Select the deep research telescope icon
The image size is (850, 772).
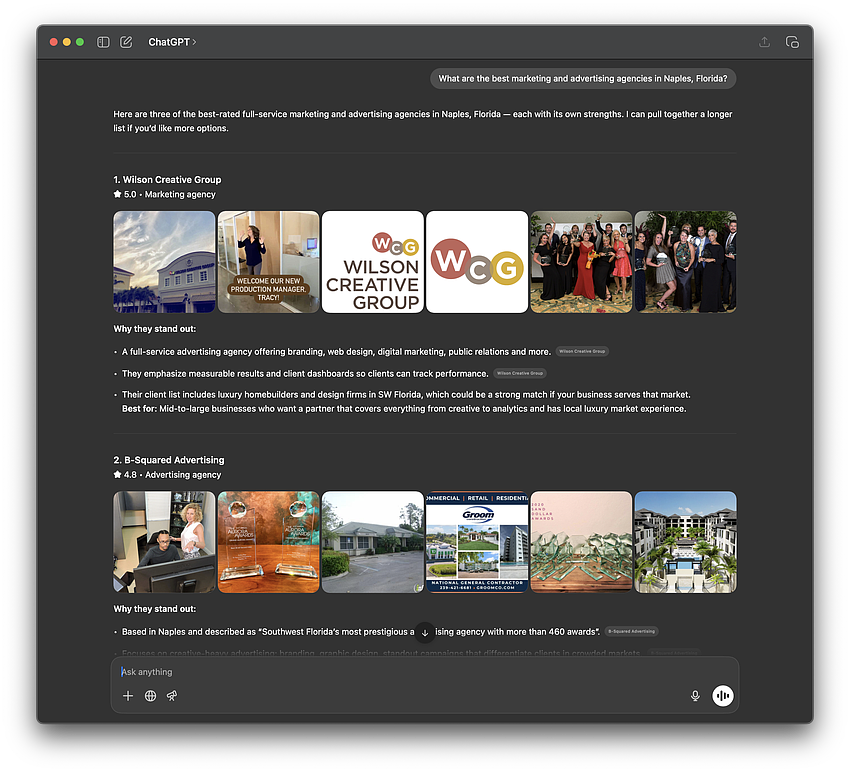tap(171, 695)
